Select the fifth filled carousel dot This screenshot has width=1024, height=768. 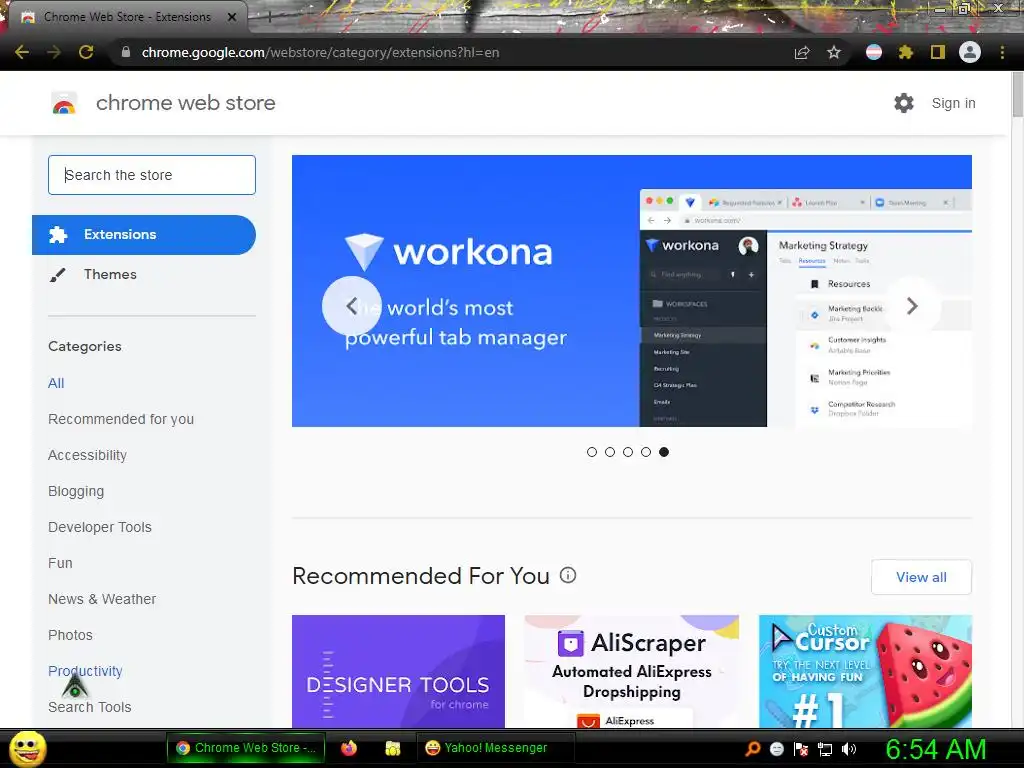coord(664,452)
